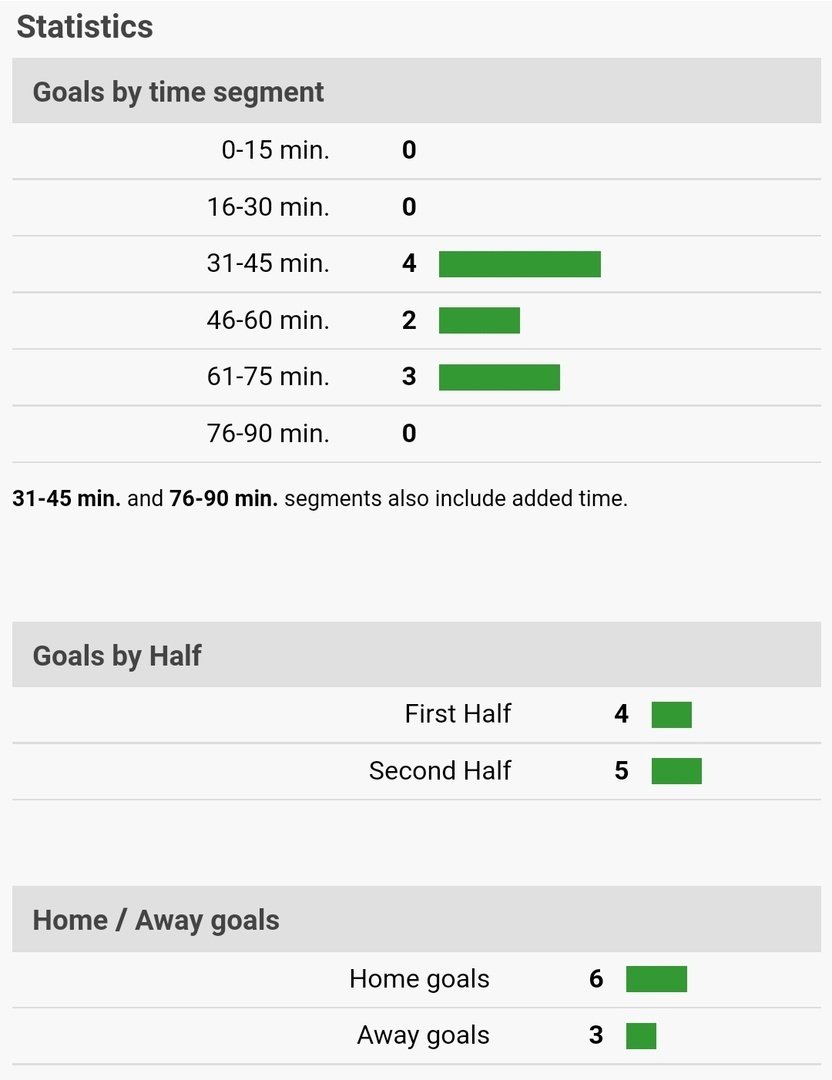832x1080 pixels.
Task: Select the 61-75 min. row label
Action: [x=267, y=377]
